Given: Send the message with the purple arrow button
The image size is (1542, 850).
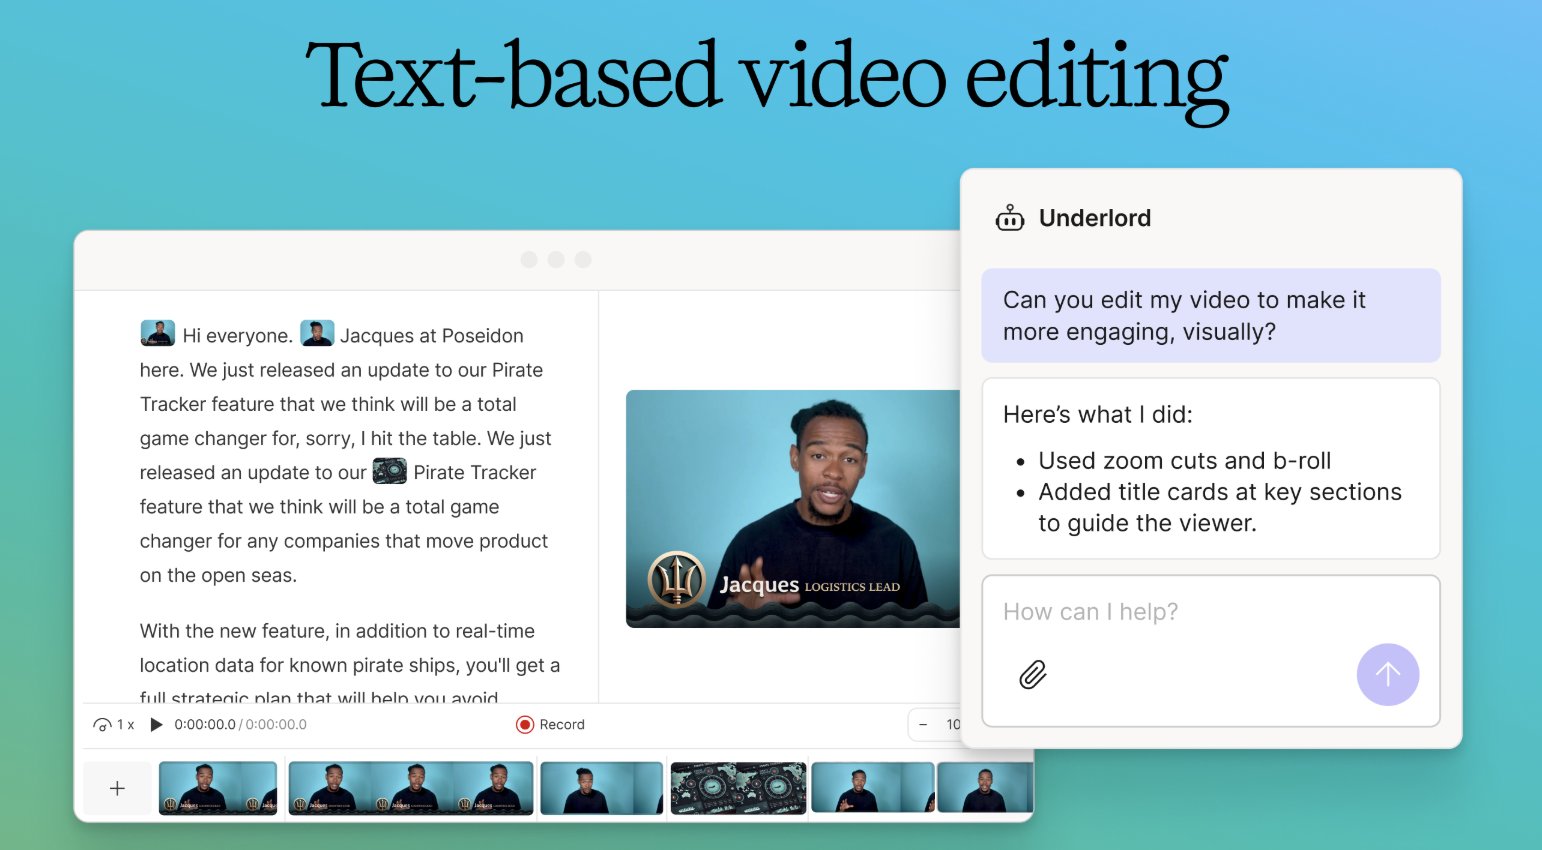Looking at the screenshot, I should tap(1387, 675).
